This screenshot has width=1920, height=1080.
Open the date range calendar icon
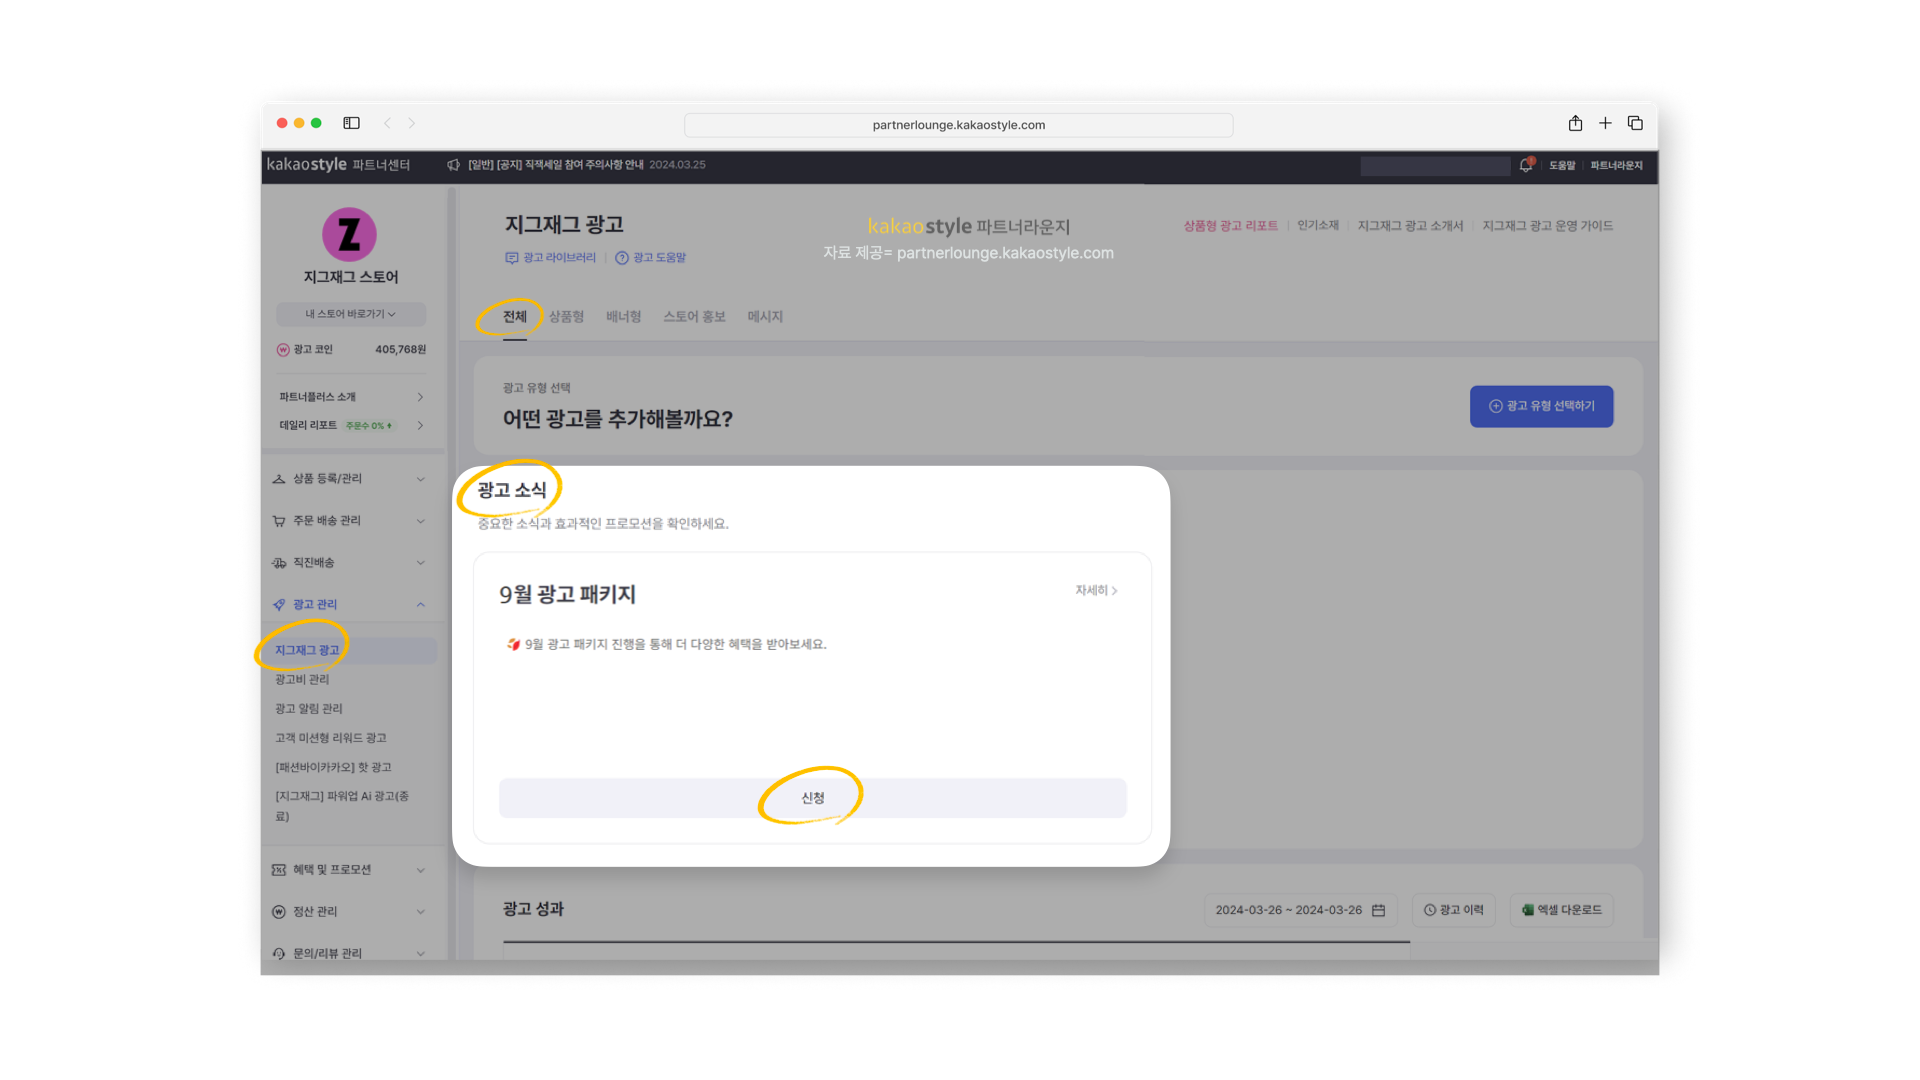1378,910
